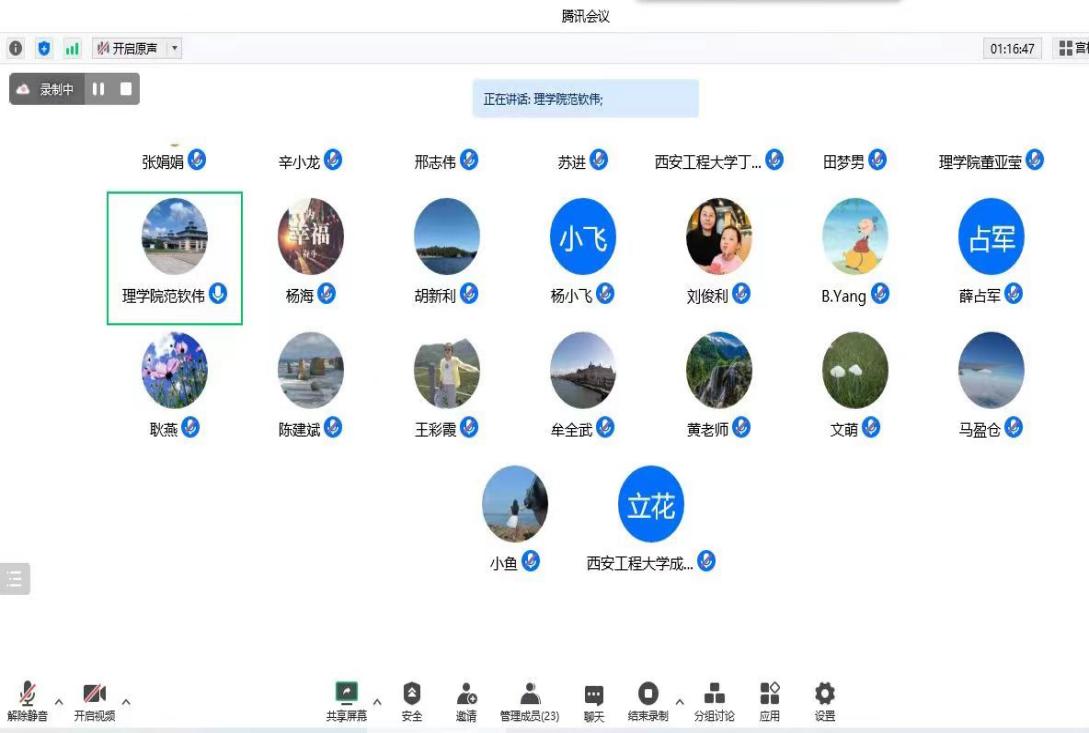
Task: Open 分组讨论 breakout rooms
Action: click(714, 700)
